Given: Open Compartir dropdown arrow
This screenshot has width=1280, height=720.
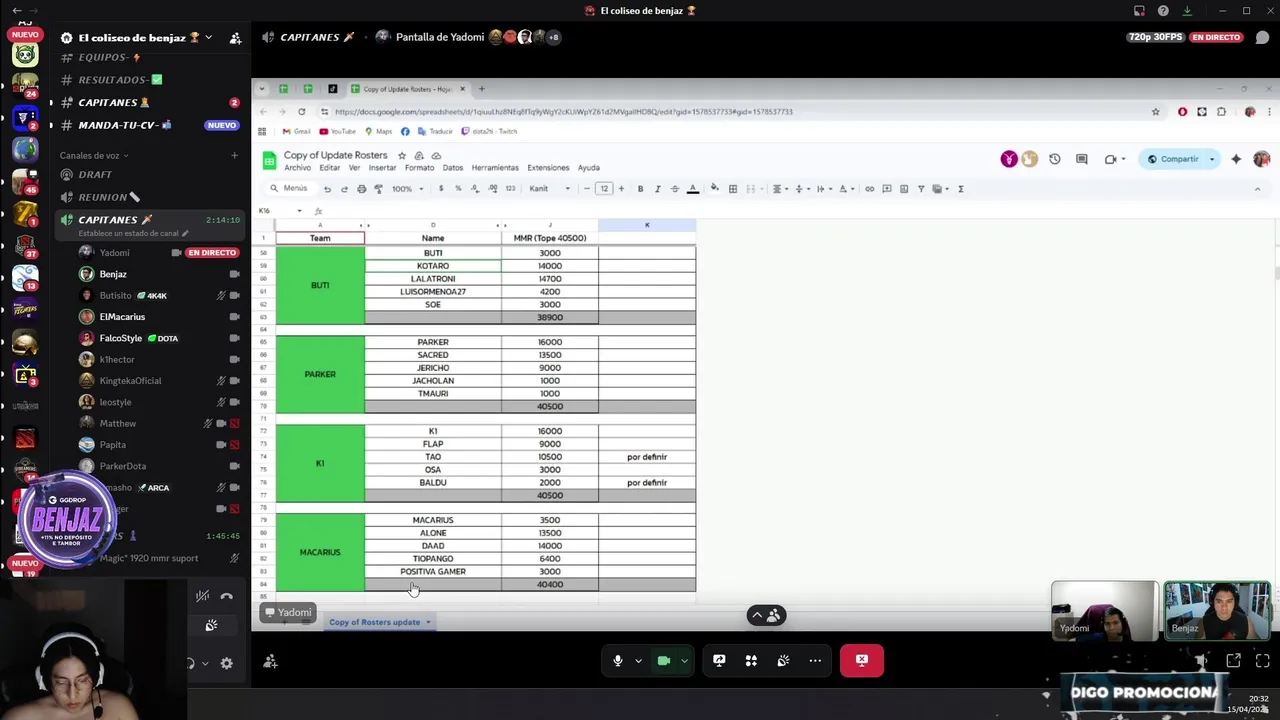Looking at the screenshot, I should click(1211, 159).
